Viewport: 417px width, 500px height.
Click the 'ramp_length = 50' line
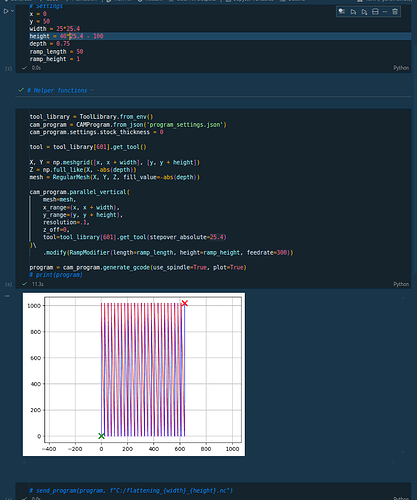point(56,52)
